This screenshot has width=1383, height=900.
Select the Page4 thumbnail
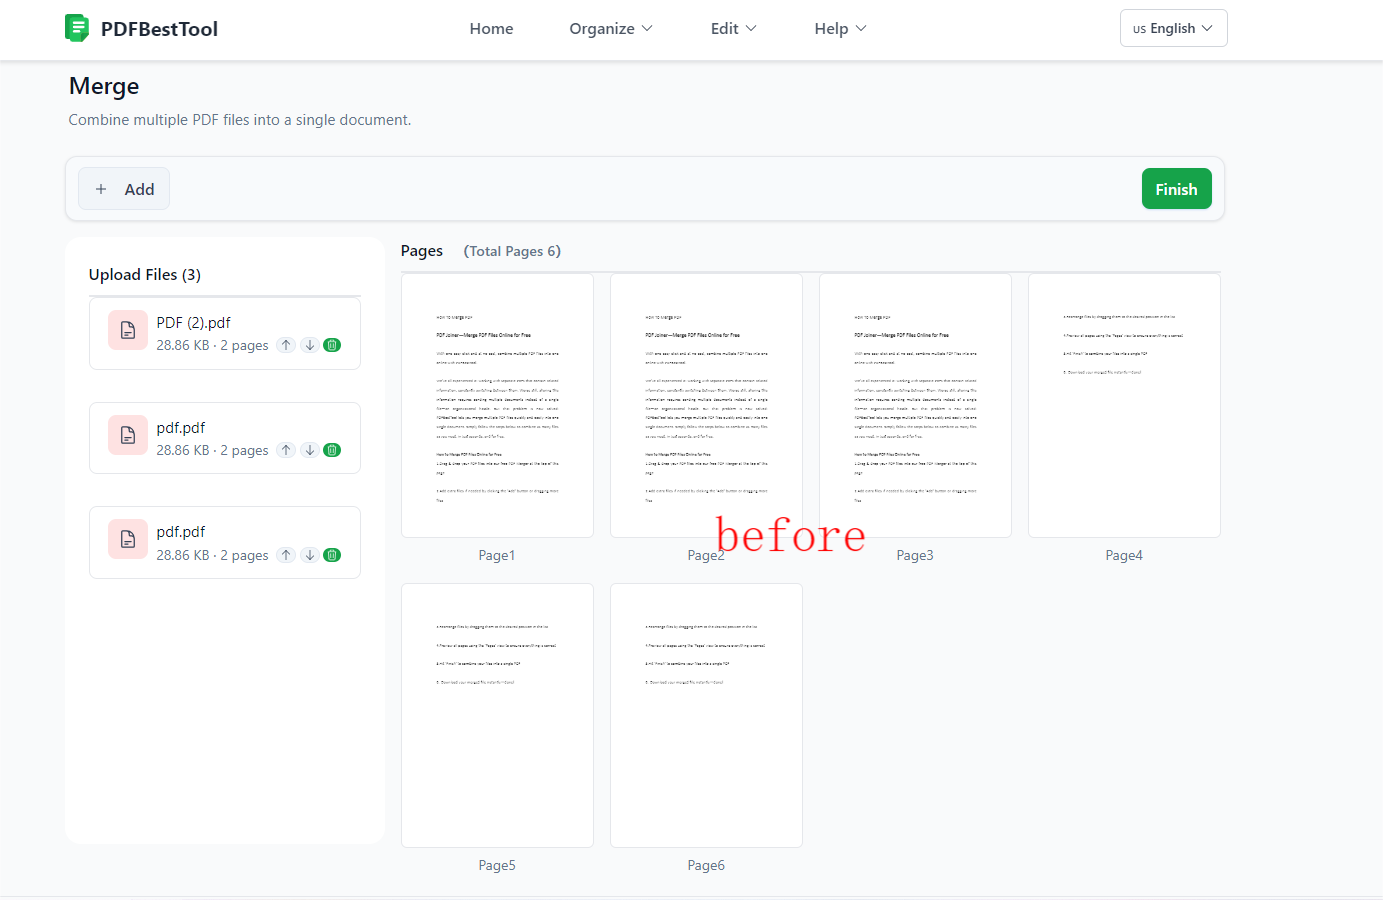pos(1124,406)
